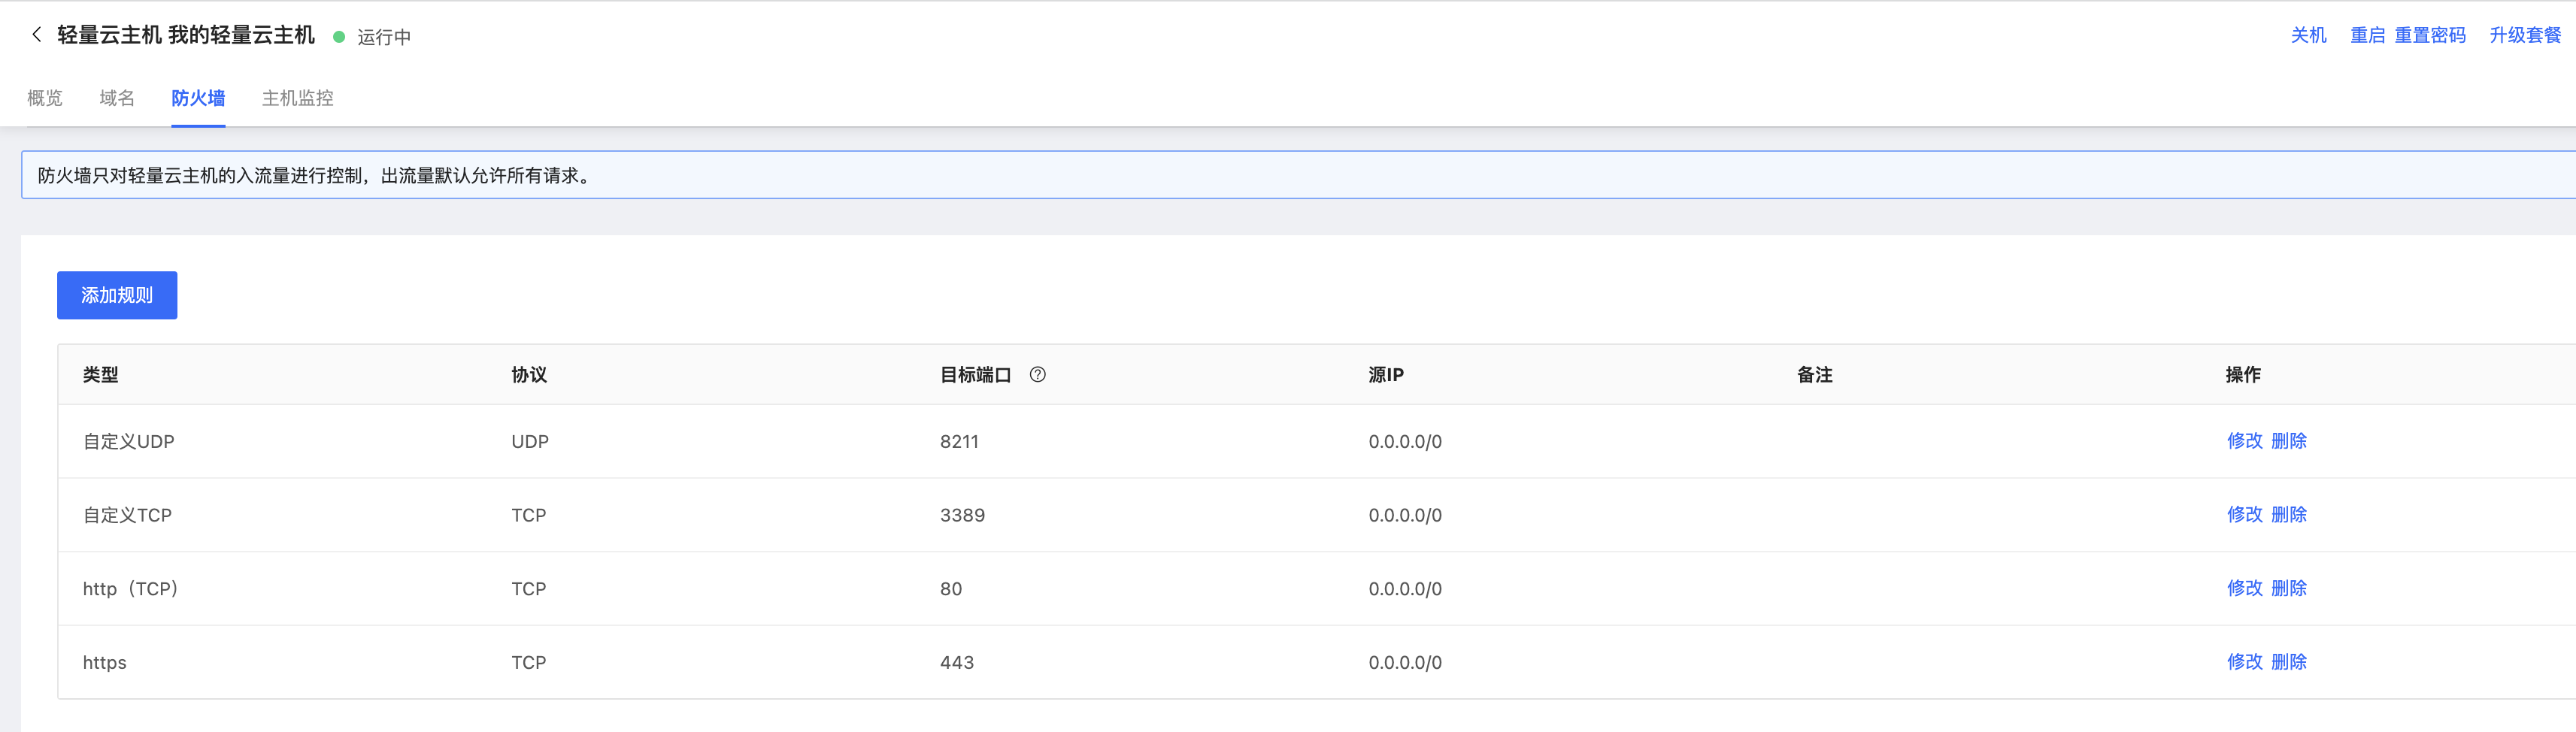Click the port value 8211

pos(960,441)
